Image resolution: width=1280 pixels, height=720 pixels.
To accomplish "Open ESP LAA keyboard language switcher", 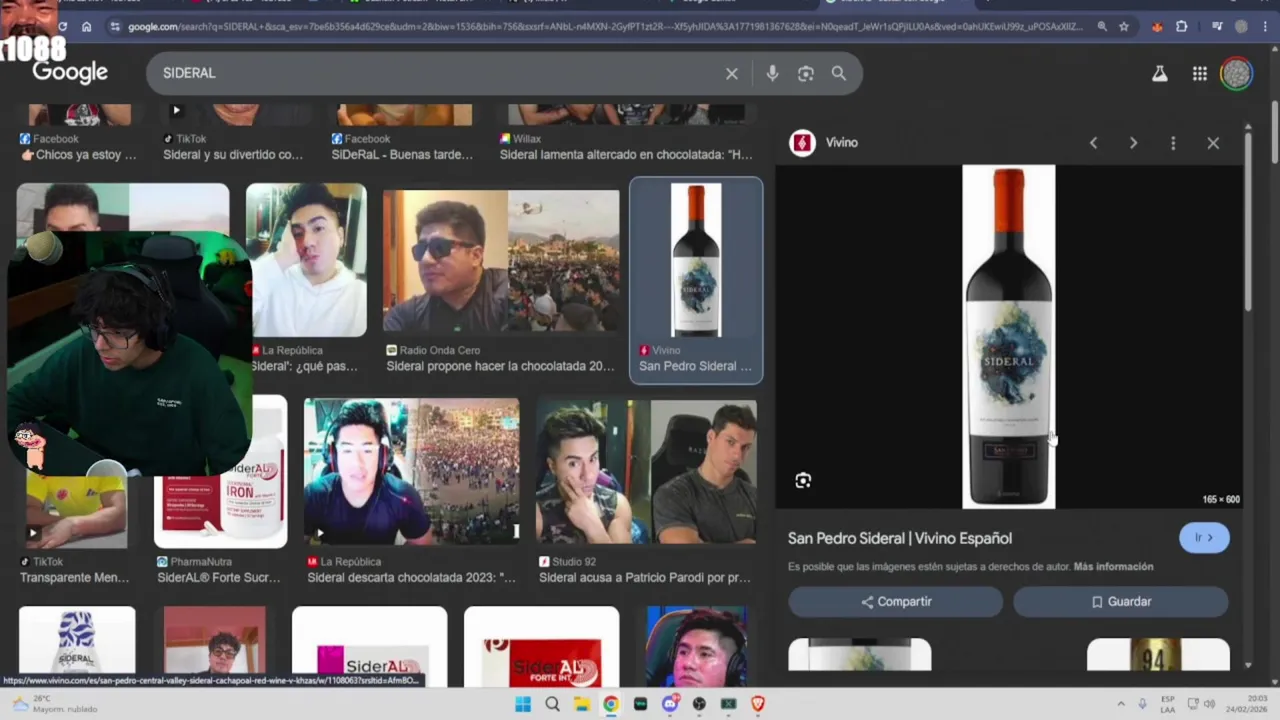I will tap(1168, 704).
